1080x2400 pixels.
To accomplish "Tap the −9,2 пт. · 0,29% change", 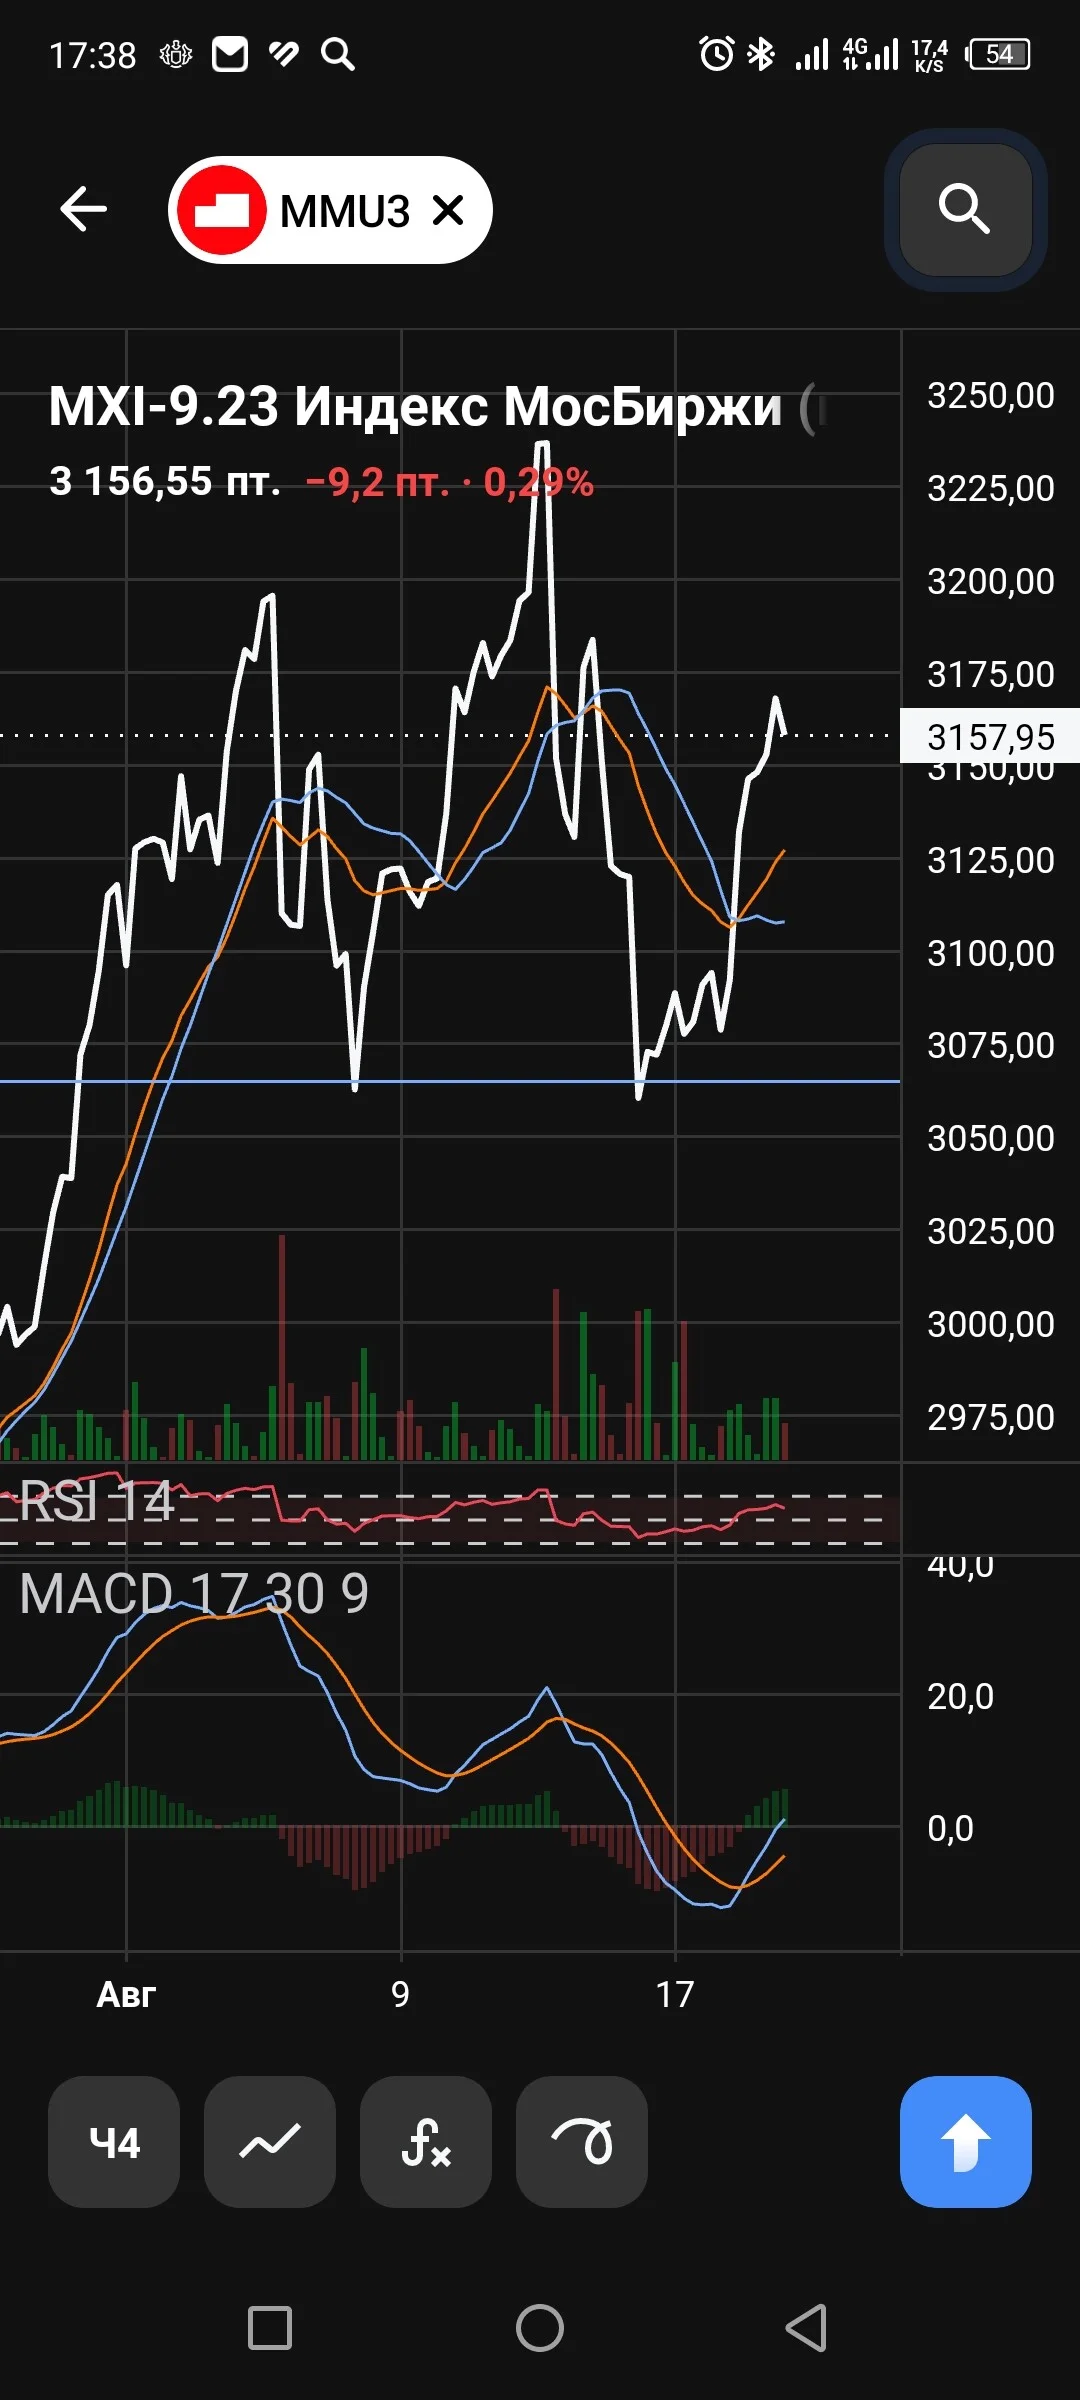I will [449, 482].
